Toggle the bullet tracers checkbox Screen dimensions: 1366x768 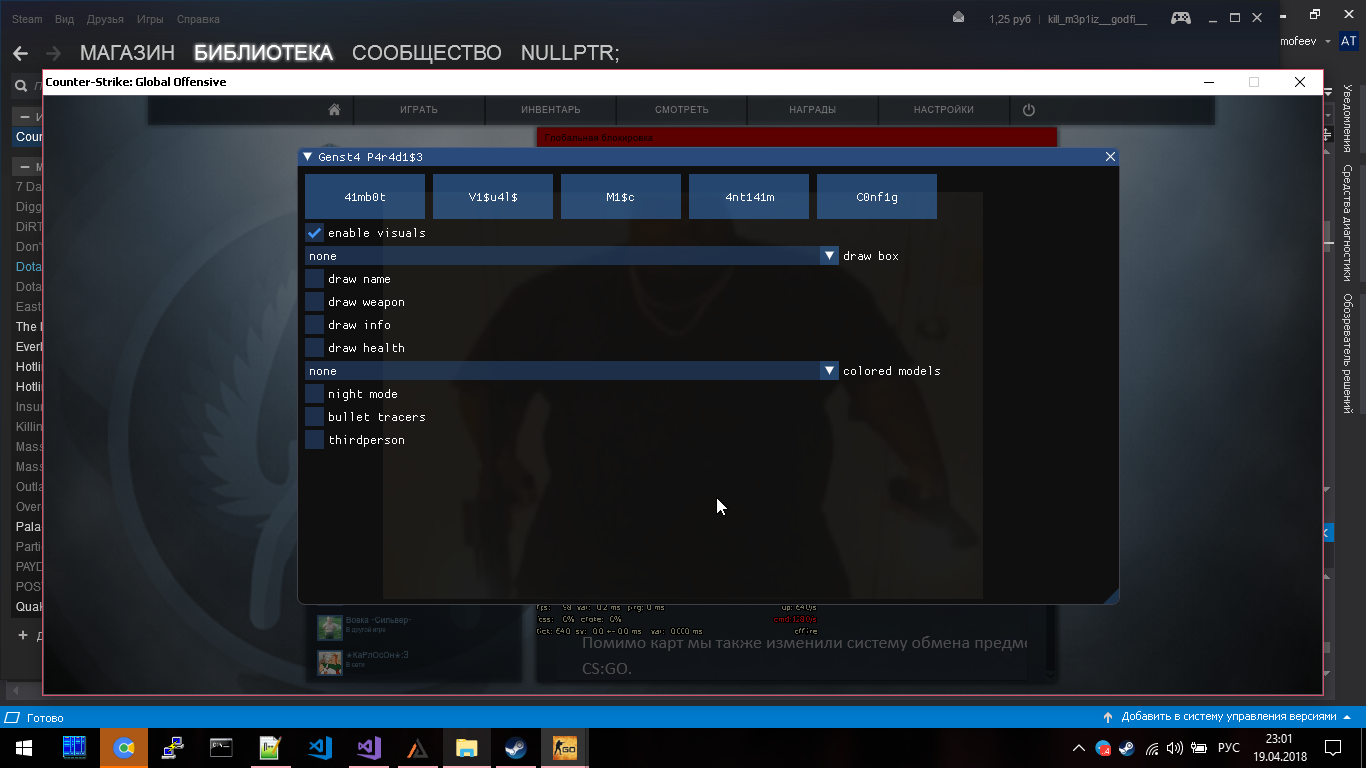point(314,417)
